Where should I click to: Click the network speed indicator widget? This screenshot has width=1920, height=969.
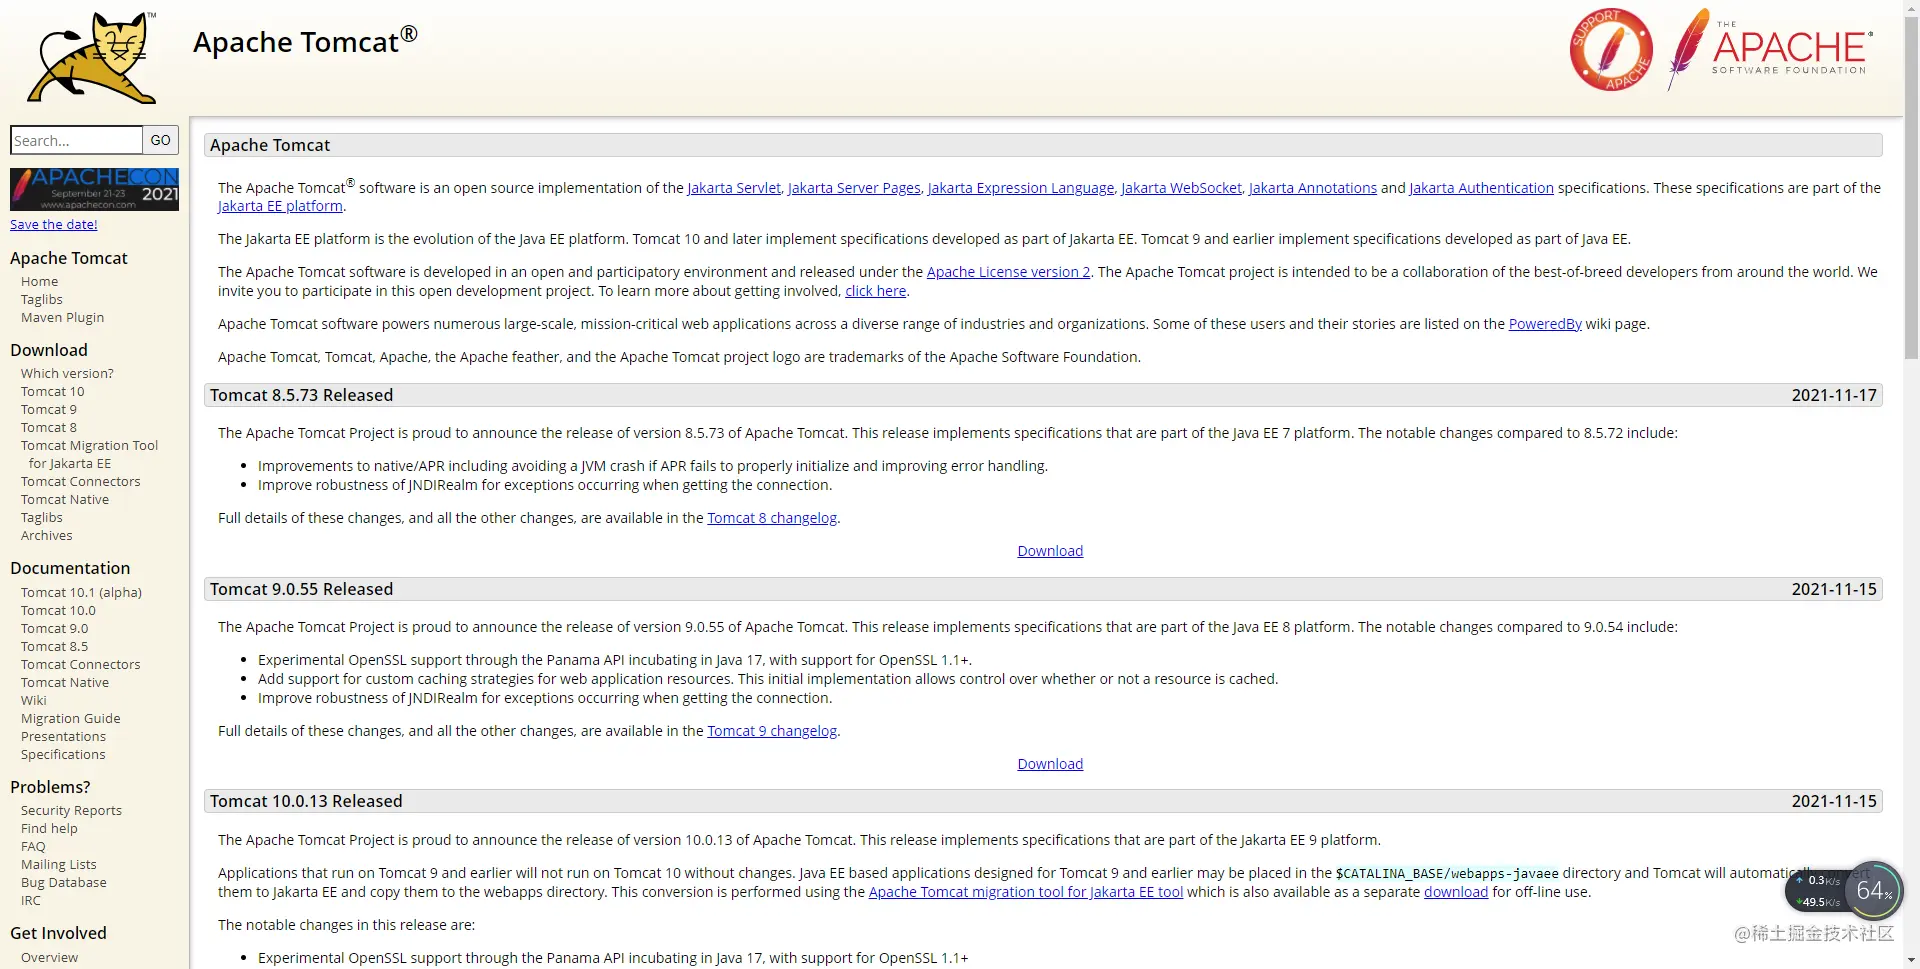click(x=1817, y=891)
